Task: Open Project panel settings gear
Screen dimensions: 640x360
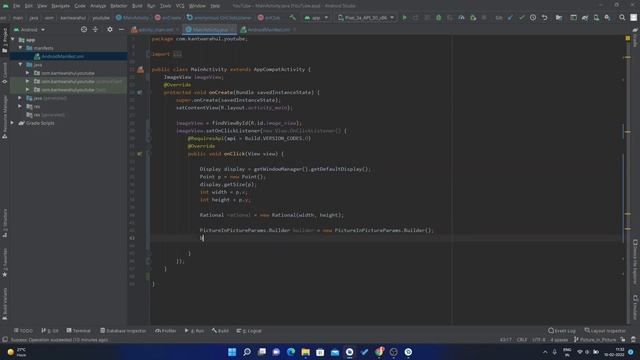Action: (110, 29)
